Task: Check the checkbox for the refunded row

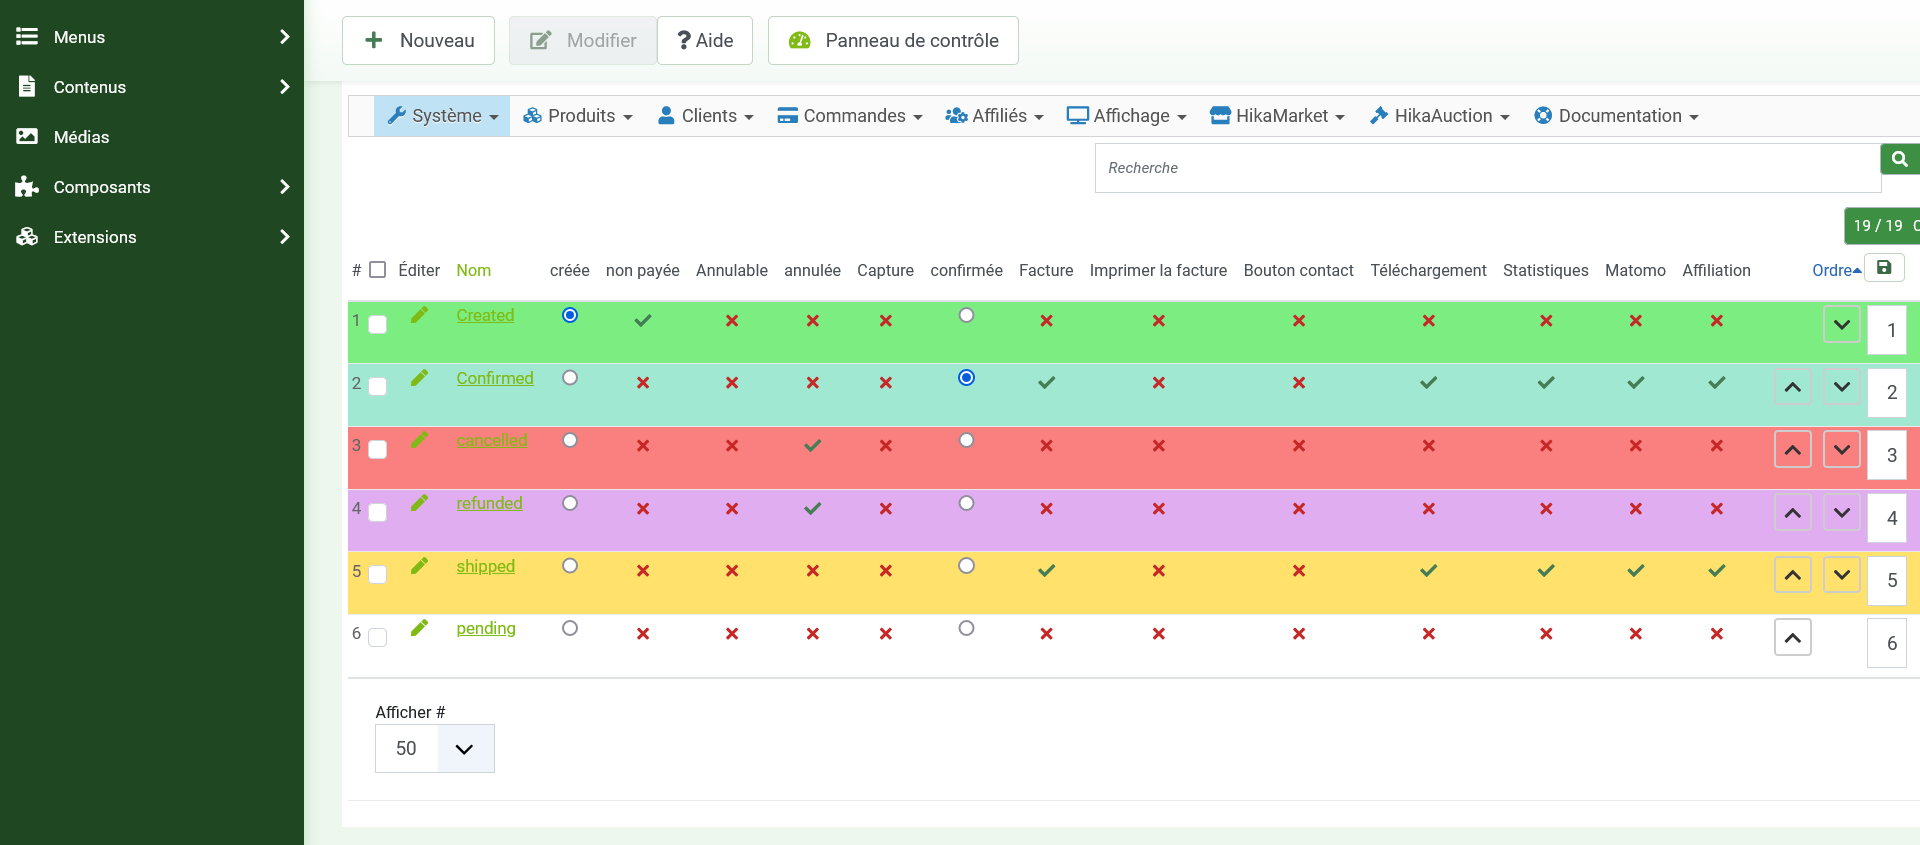Action: (378, 512)
